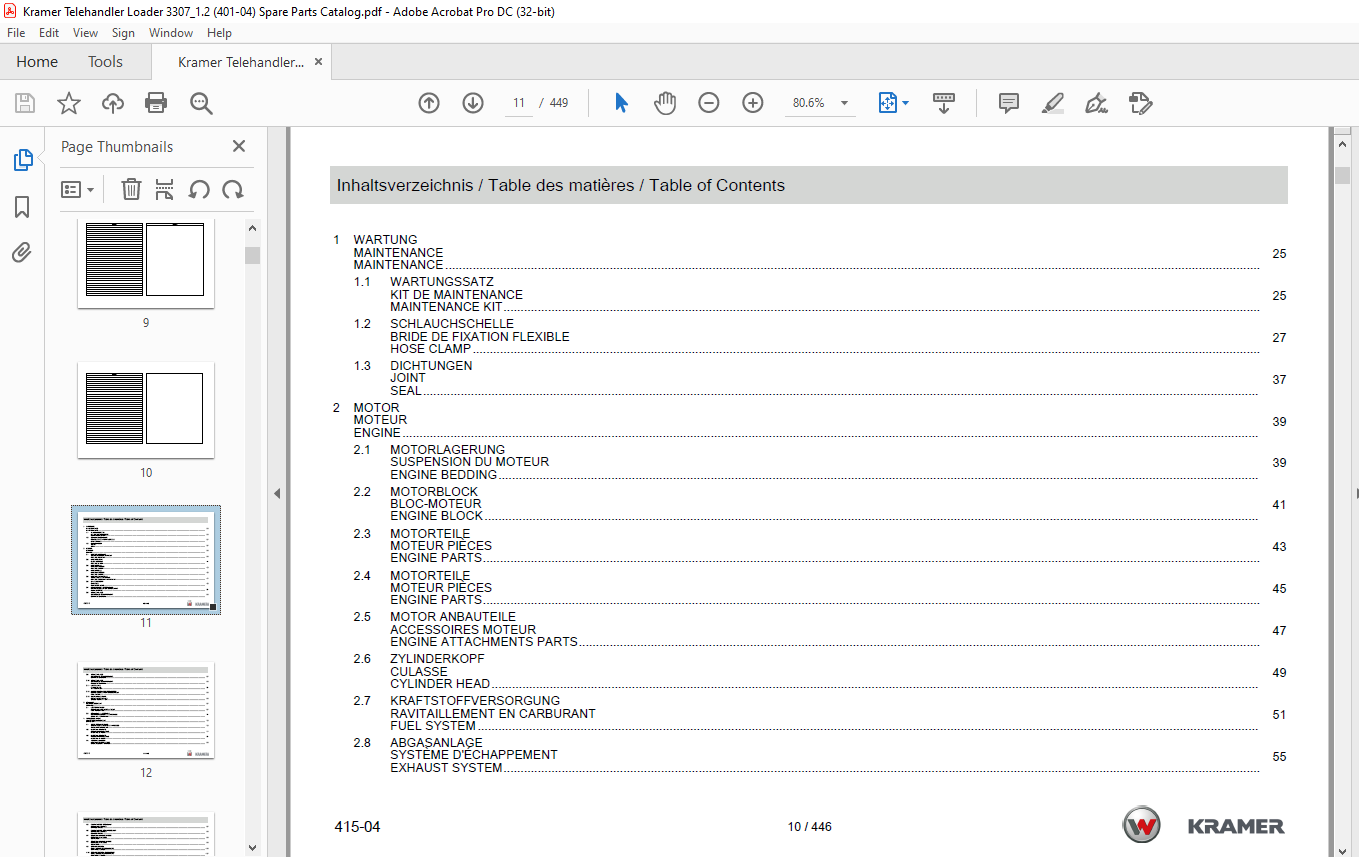Open the Help menu
1359x857 pixels.
219,33
